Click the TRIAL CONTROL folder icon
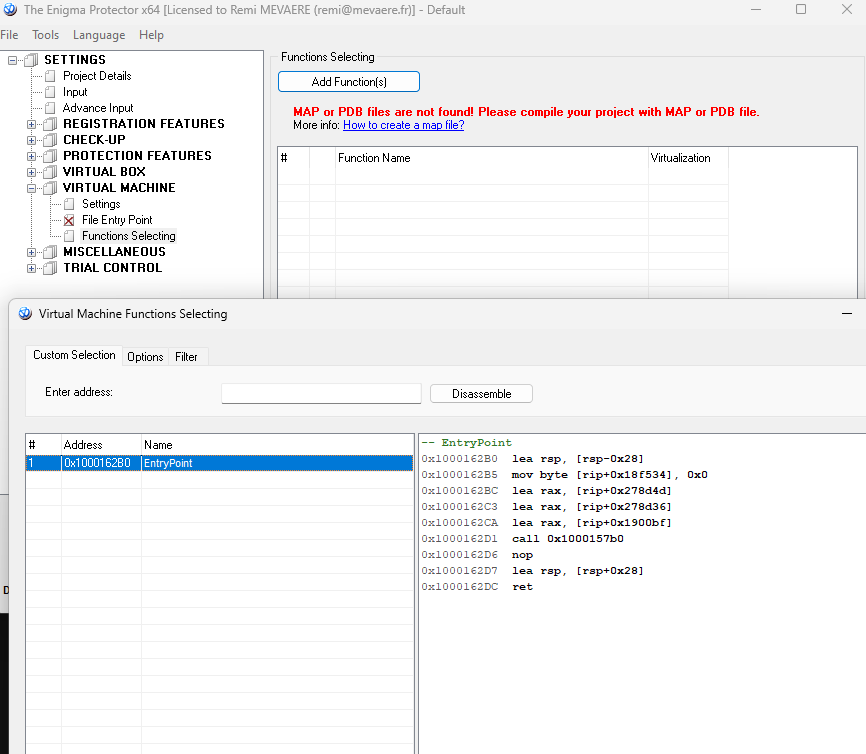The width and height of the screenshot is (866, 754). pyautogui.click(x=50, y=268)
